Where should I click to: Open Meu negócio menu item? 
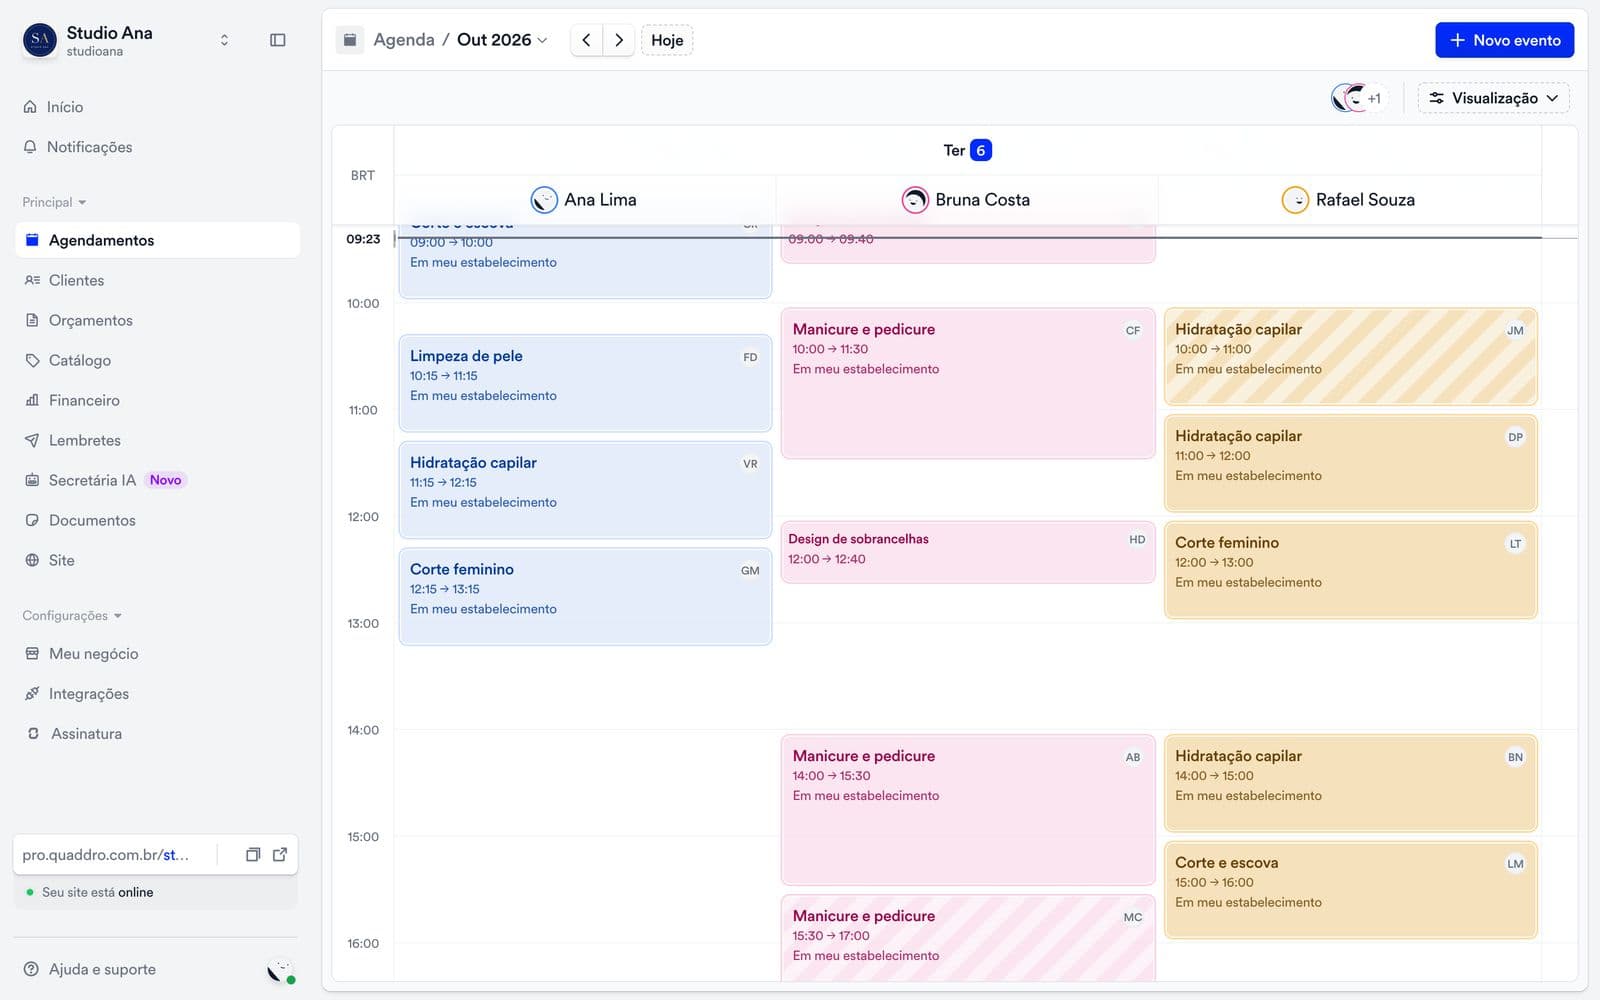(157, 653)
